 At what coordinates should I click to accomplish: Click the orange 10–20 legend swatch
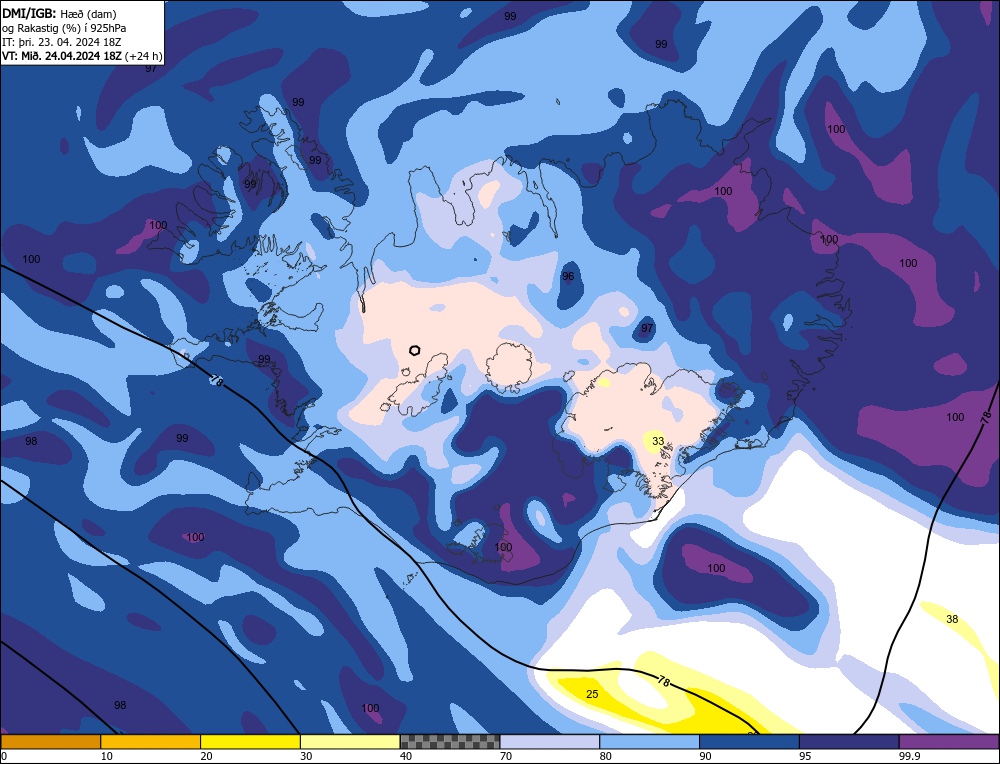click(151, 742)
